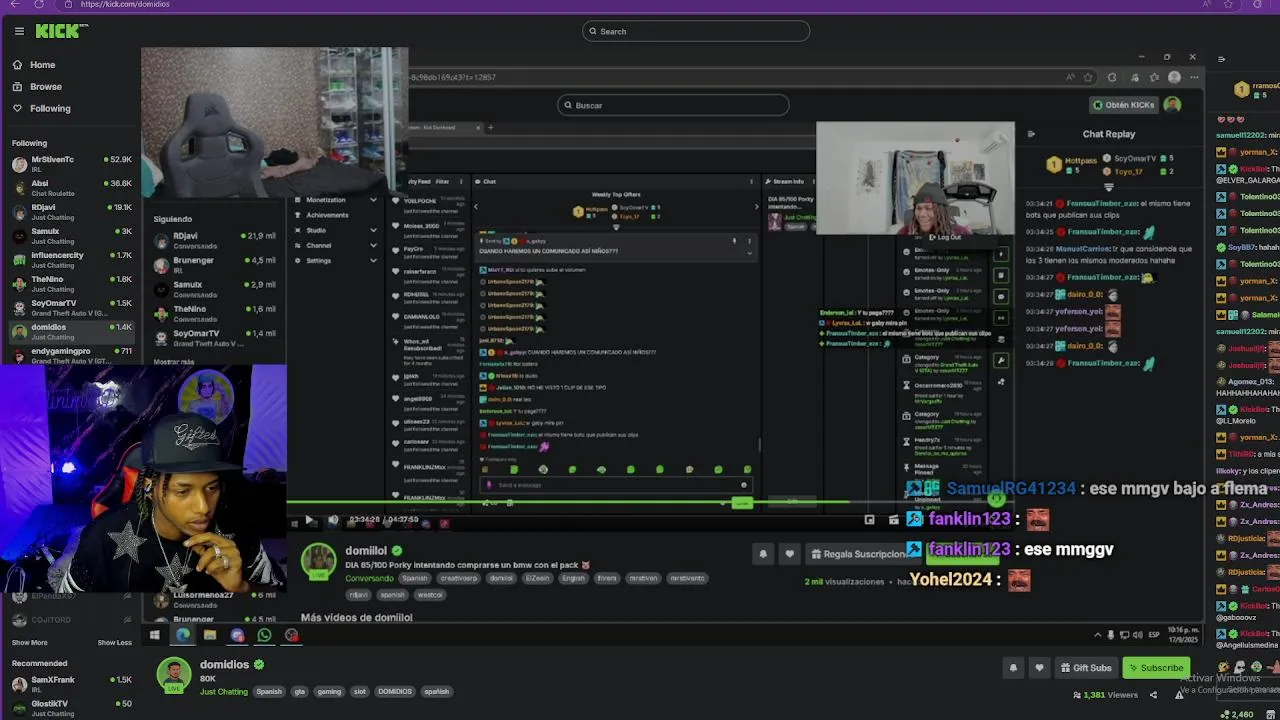Collapse the Chat Replay panel arrow
The width and height of the screenshot is (1280, 720).
coord(1031,134)
